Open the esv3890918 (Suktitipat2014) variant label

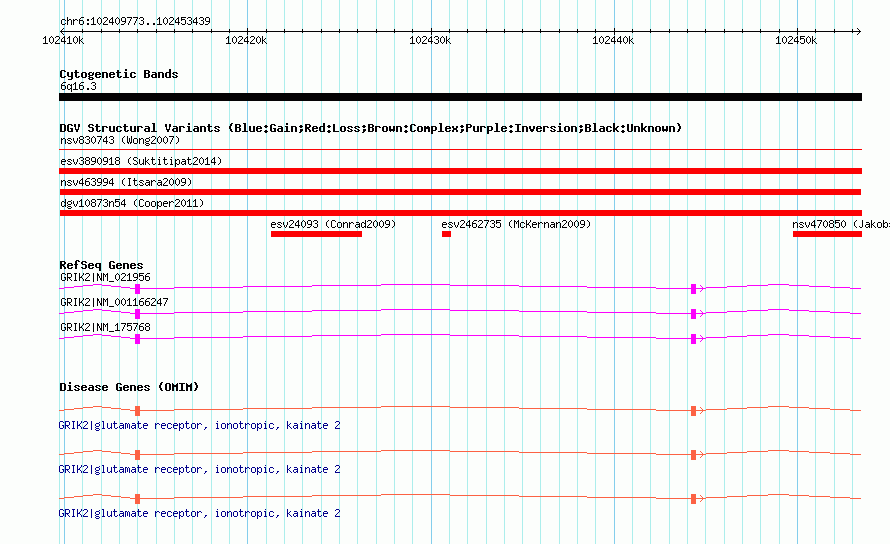141,161
